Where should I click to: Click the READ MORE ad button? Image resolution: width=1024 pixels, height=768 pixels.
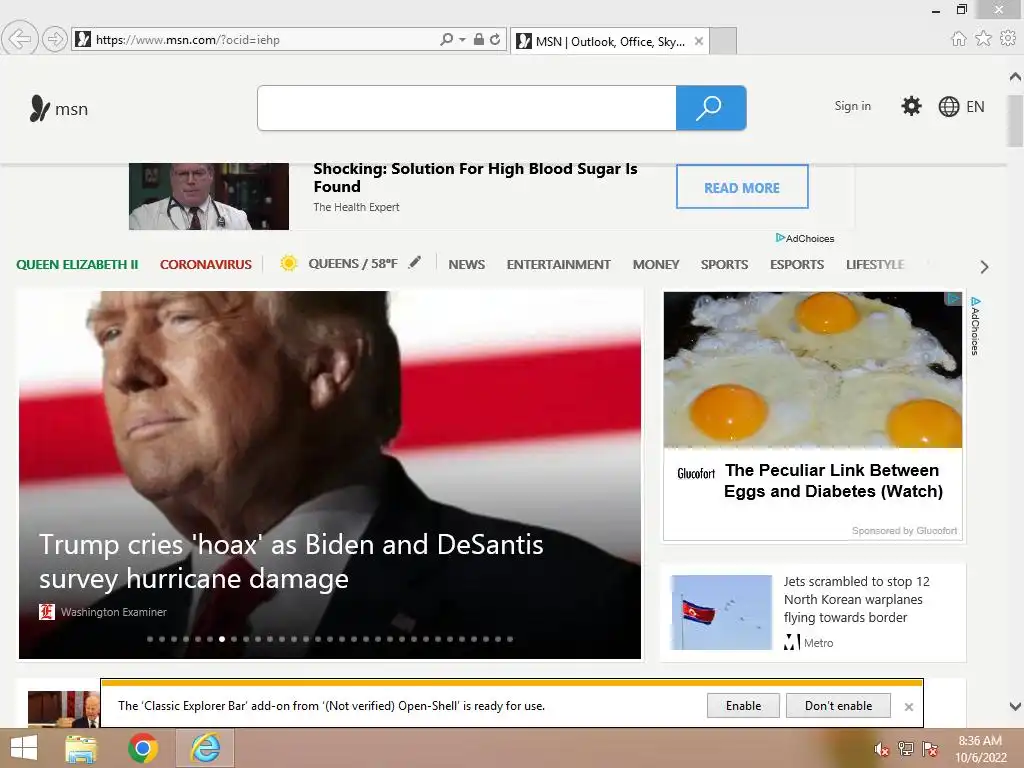[x=742, y=187]
